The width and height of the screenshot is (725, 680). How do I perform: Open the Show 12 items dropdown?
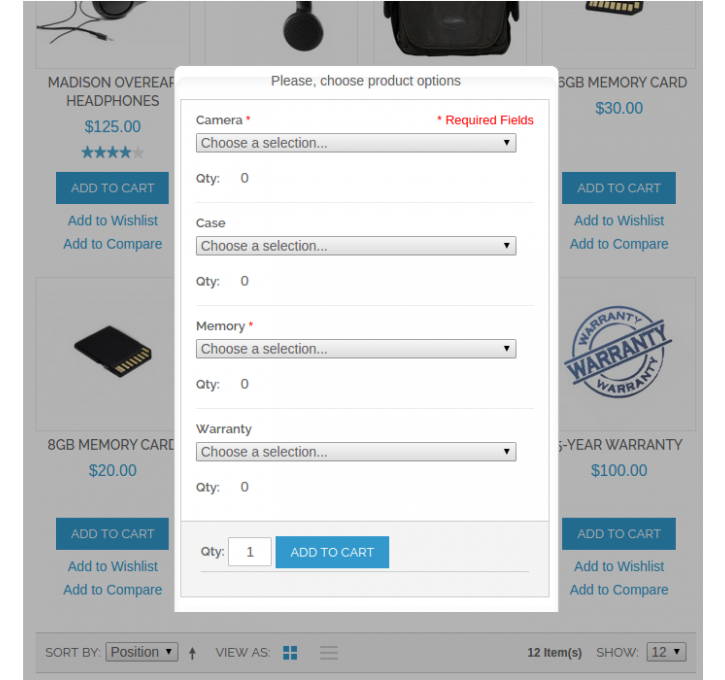(x=666, y=652)
